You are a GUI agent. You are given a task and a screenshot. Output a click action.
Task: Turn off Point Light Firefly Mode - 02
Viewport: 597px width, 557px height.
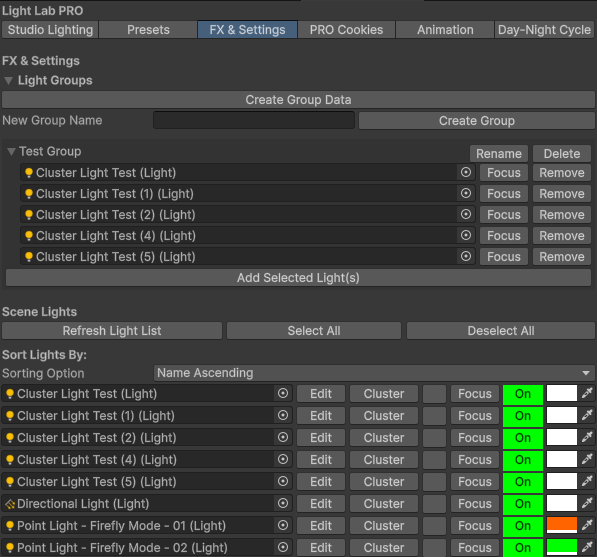coord(523,548)
